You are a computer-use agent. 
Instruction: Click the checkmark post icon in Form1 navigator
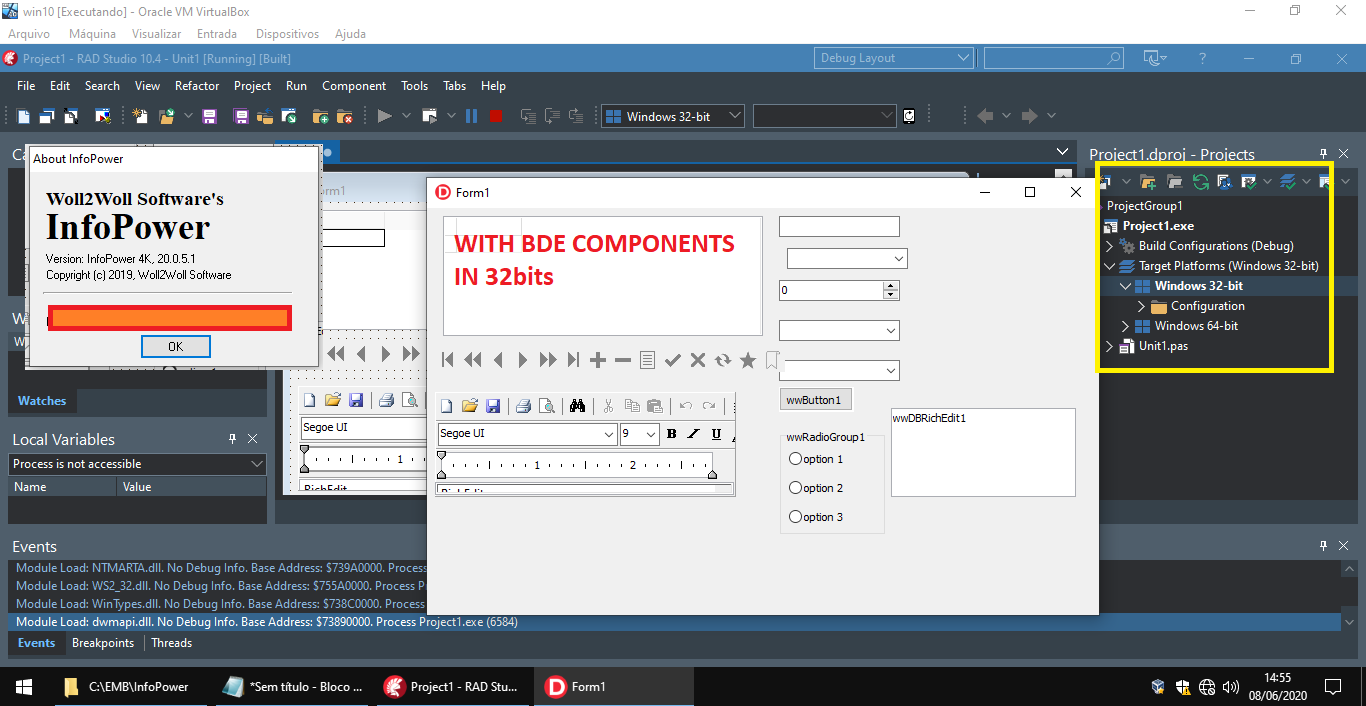pyautogui.click(x=673, y=360)
